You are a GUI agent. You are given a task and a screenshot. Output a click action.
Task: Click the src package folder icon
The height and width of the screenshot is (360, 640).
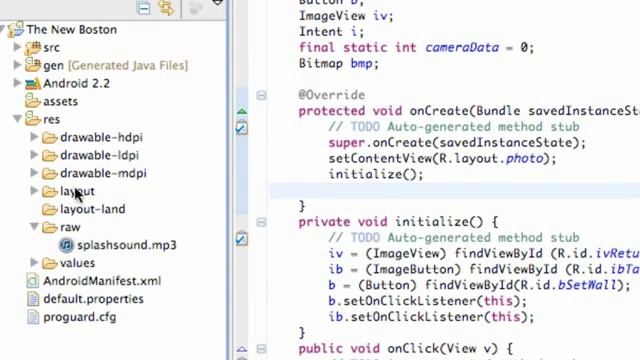pos(33,48)
